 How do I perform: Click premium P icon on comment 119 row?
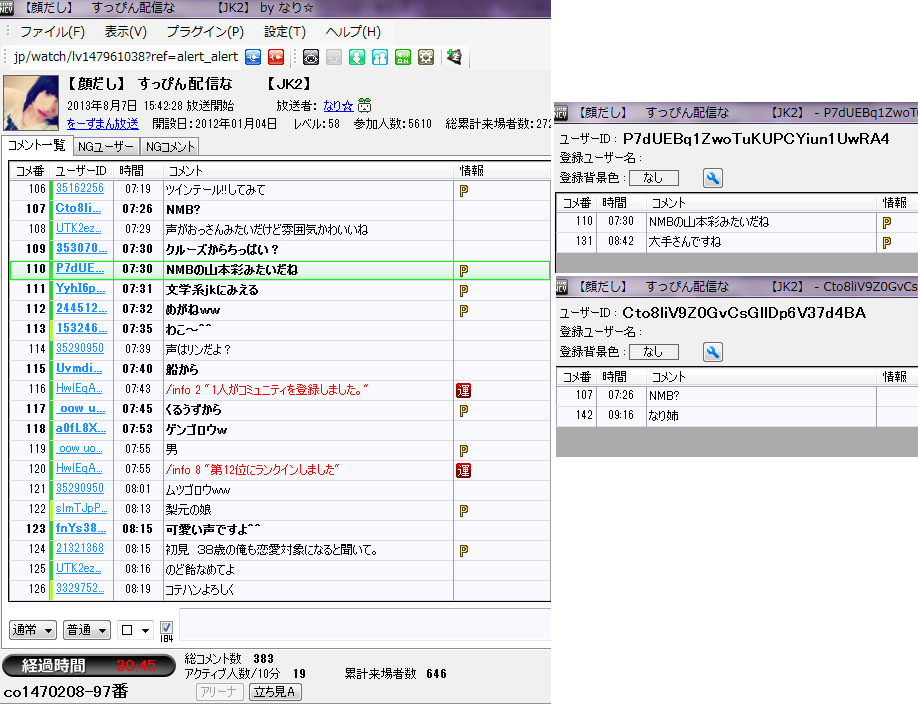(464, 450)
